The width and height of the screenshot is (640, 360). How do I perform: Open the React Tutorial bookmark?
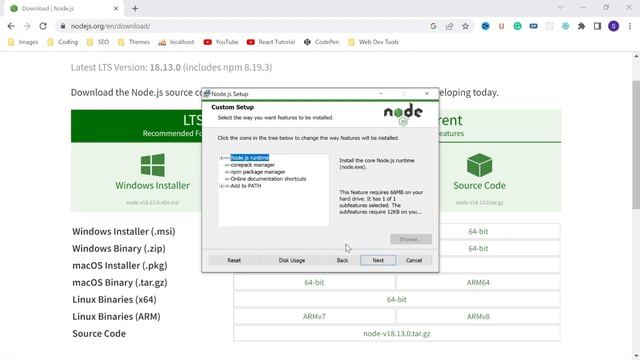271,42
